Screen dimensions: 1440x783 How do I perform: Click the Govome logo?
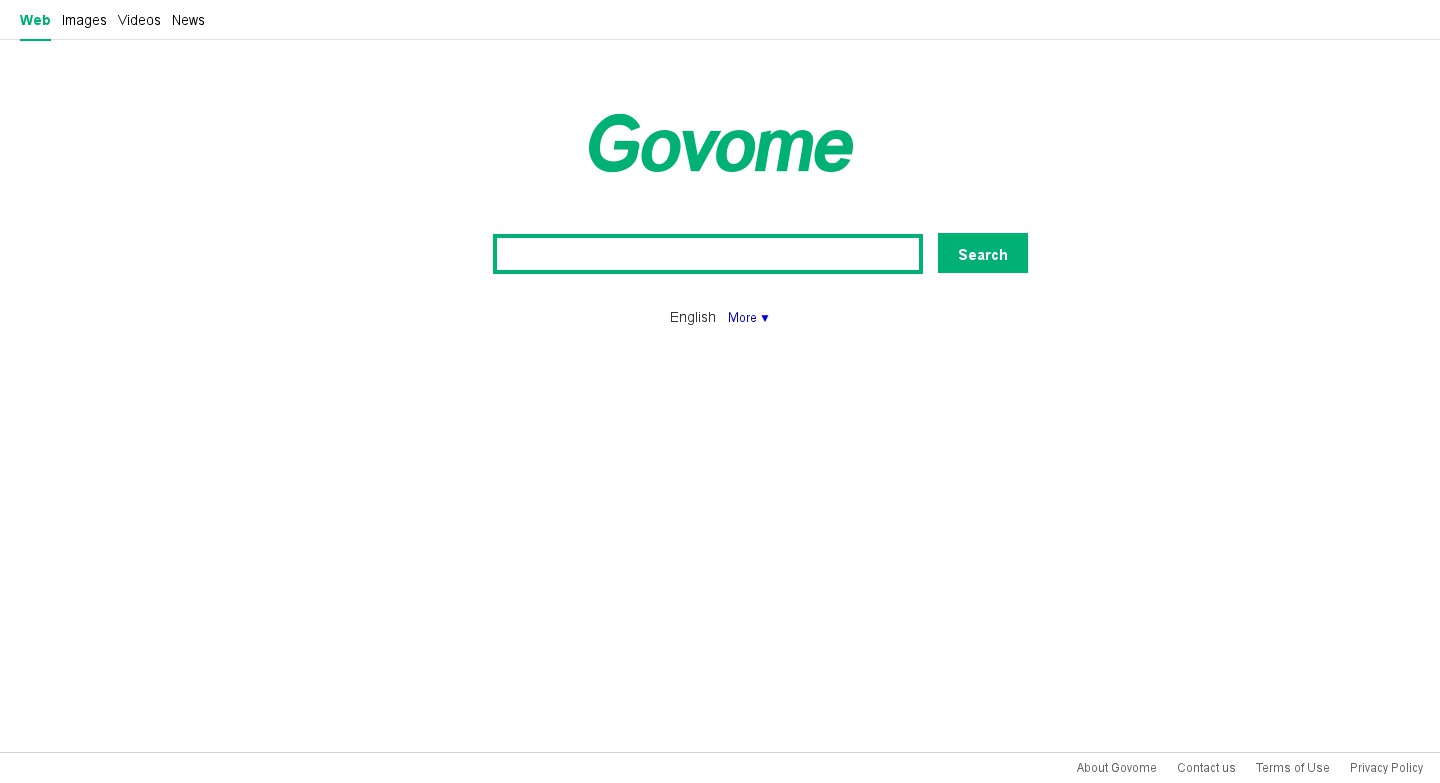720,144
